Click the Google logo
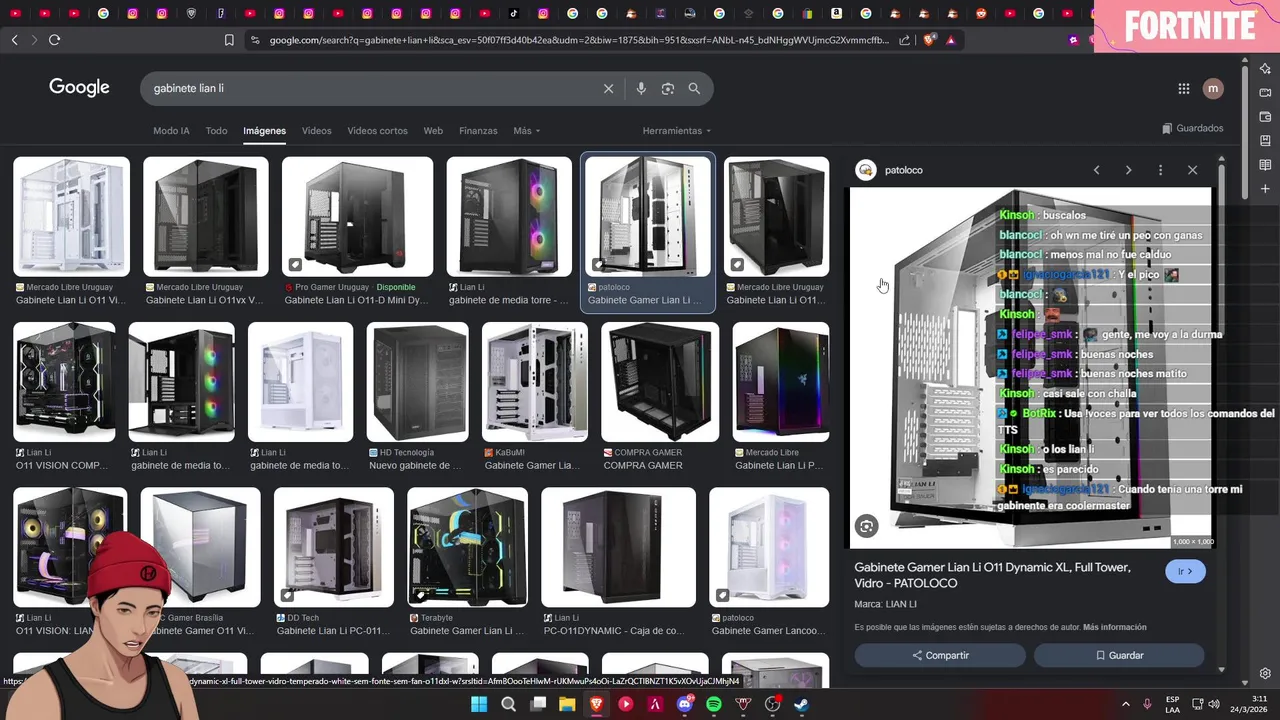The image size is (1280, 720). coord(79,88)
